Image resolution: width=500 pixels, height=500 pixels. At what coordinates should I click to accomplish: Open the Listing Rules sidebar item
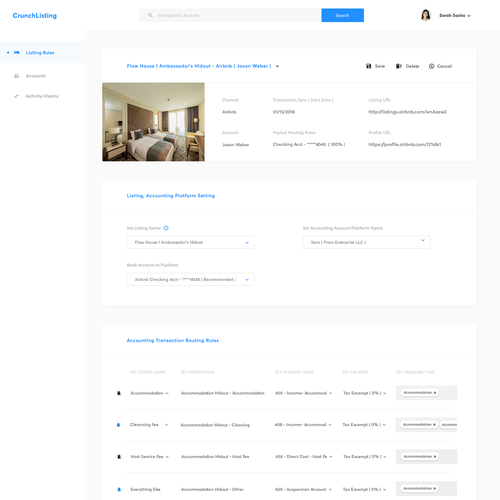coord(42,53)
